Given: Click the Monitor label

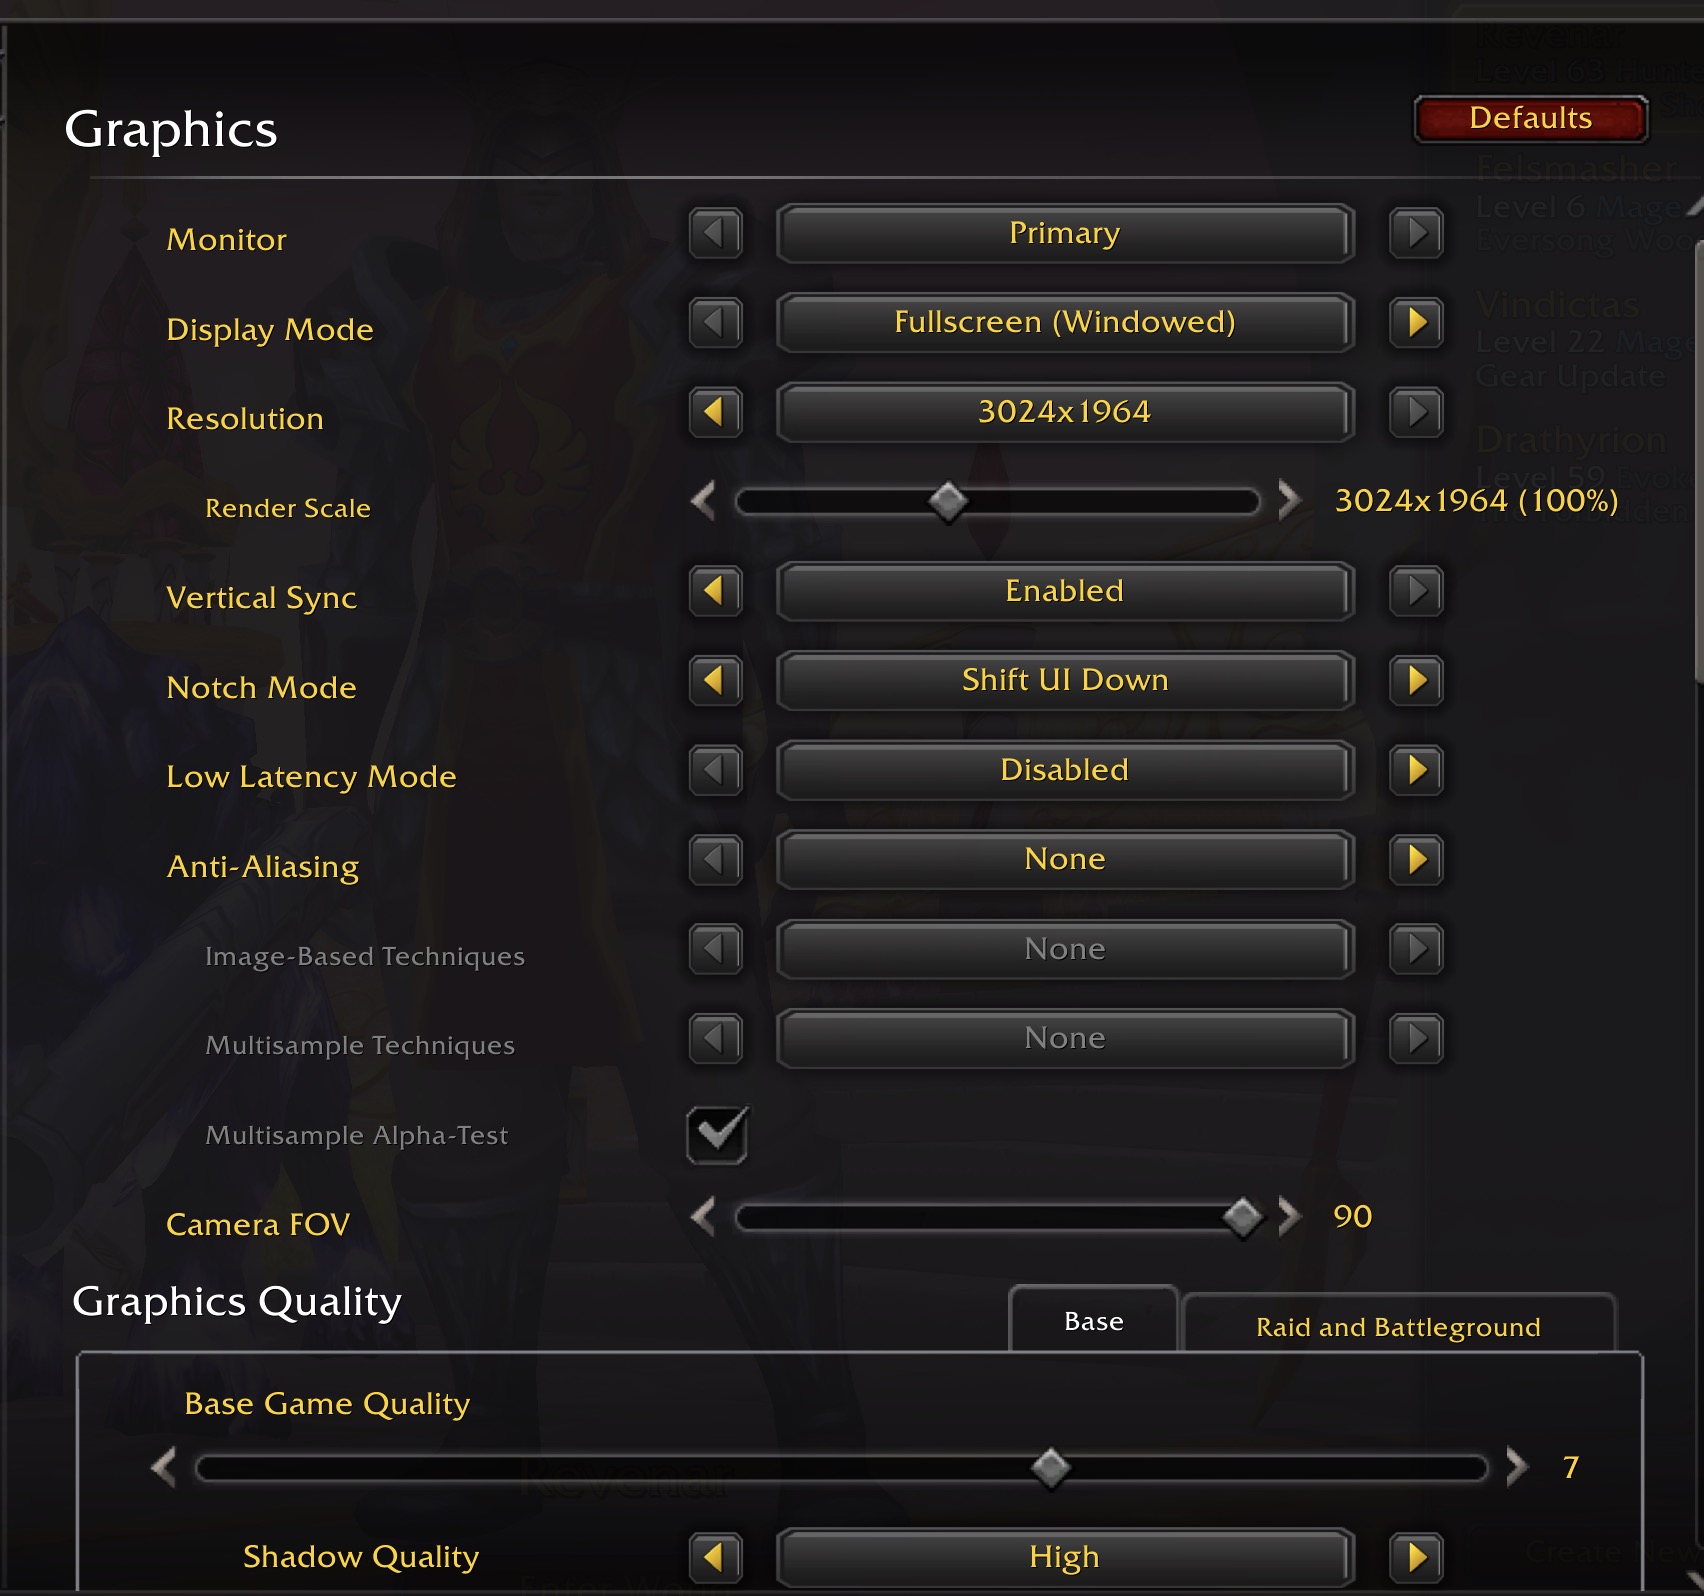Looking at the screenshot, I should pos(227,240).
